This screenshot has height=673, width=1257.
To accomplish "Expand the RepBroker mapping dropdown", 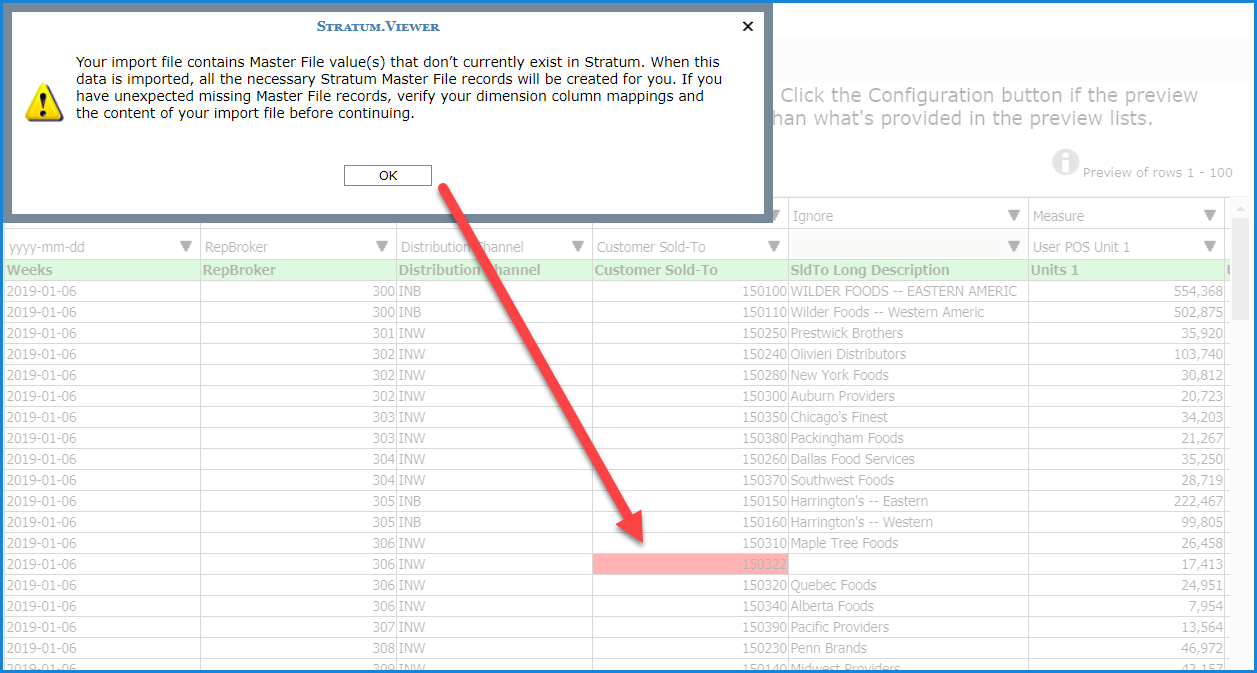I will pyautogui.click(x=382, y=247).
